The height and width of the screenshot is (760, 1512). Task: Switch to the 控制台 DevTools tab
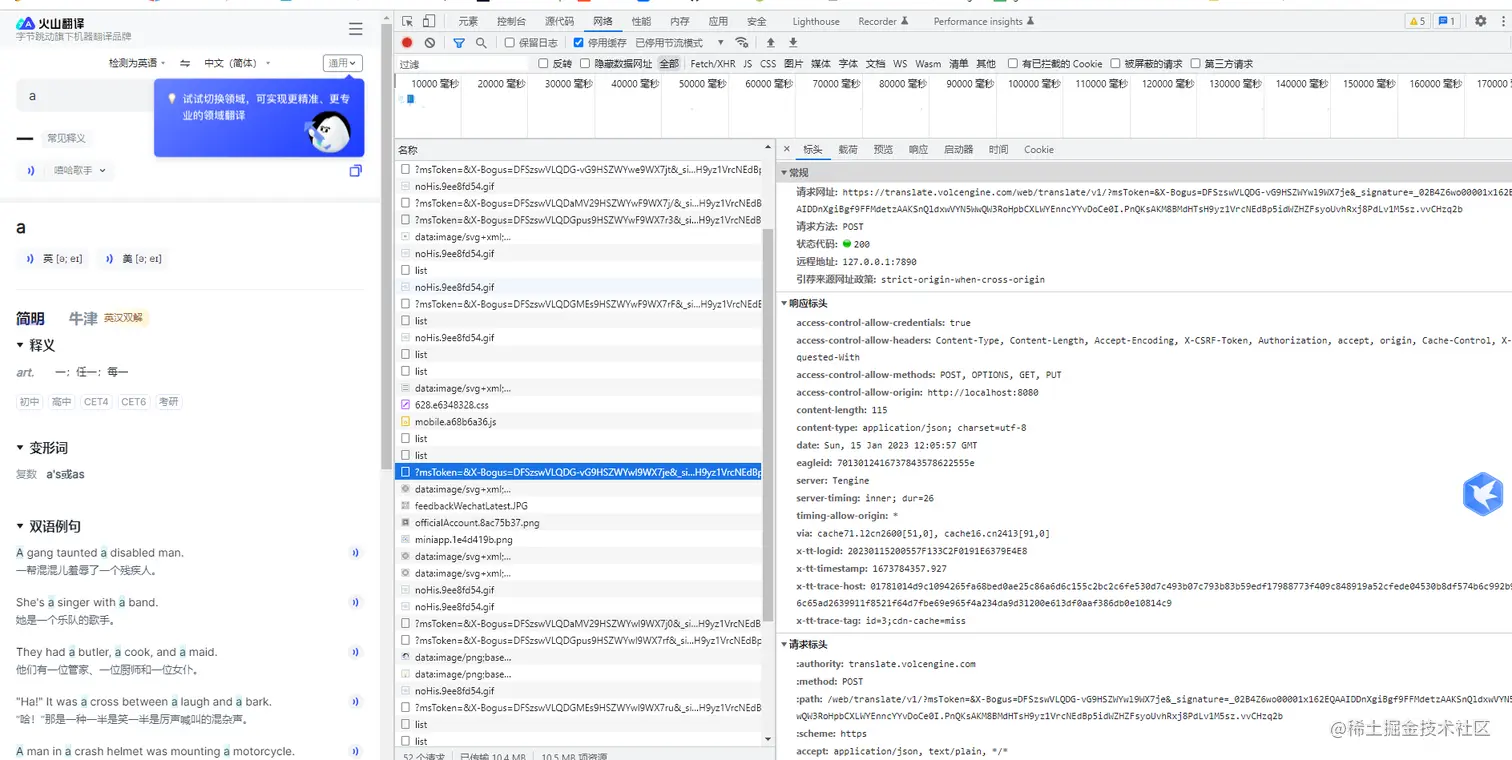pos(511,21)
